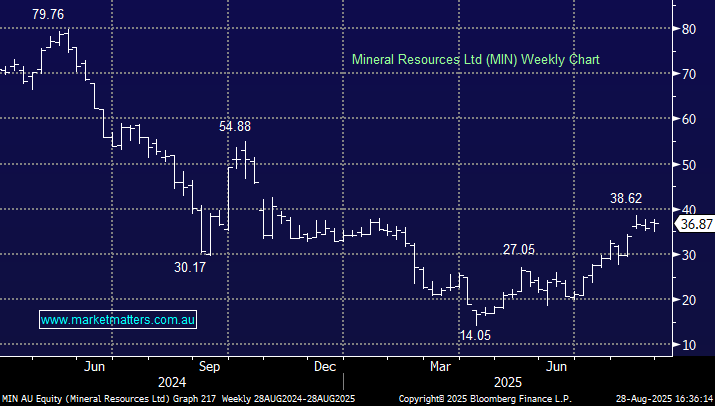Select the 79.76 peak price label
Viewport: 715px width, 406px height.
point(48,15)
